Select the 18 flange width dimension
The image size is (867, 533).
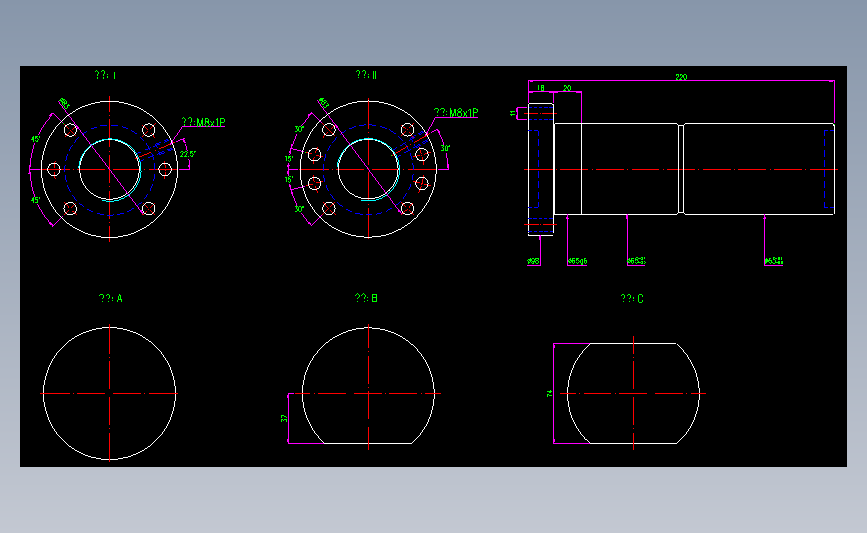tap(541, 88)
